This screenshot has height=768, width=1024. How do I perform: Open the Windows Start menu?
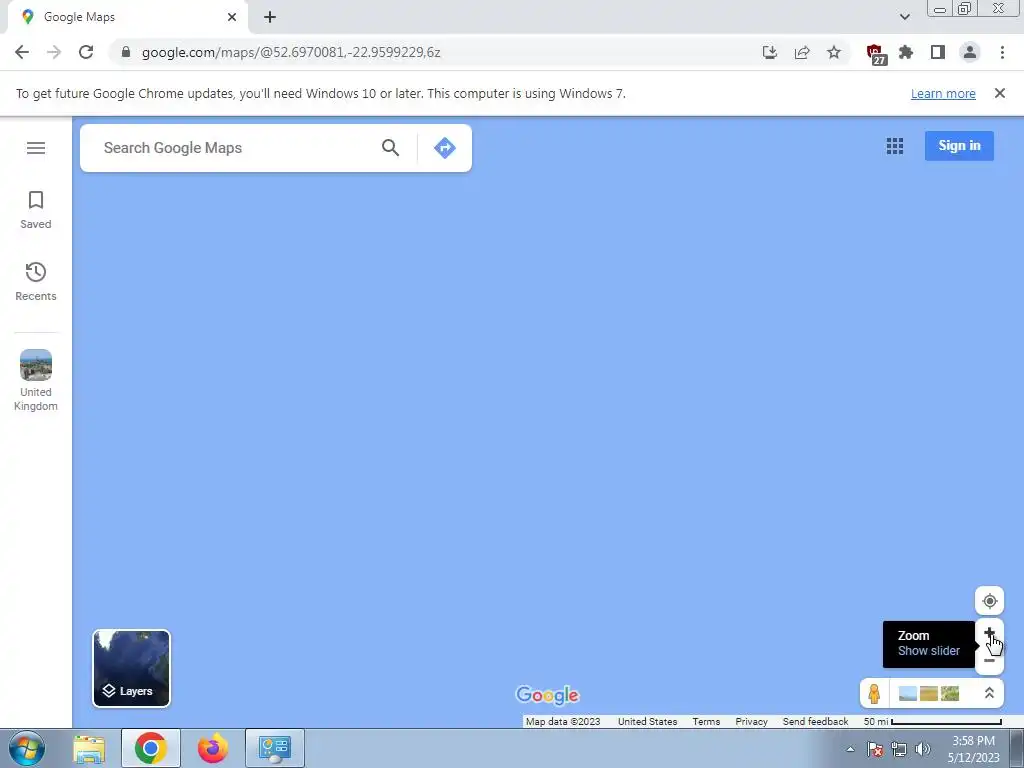pos(27,748)
